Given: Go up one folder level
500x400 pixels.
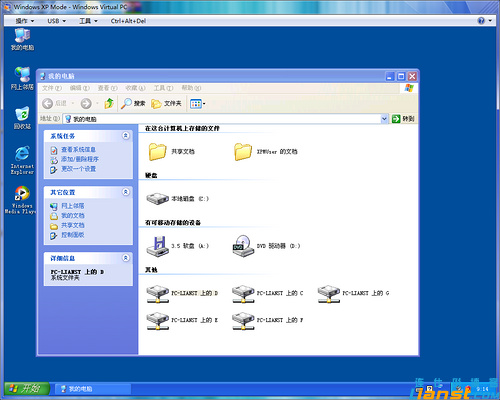Looking at the screenshot, I should pos(109,103).
